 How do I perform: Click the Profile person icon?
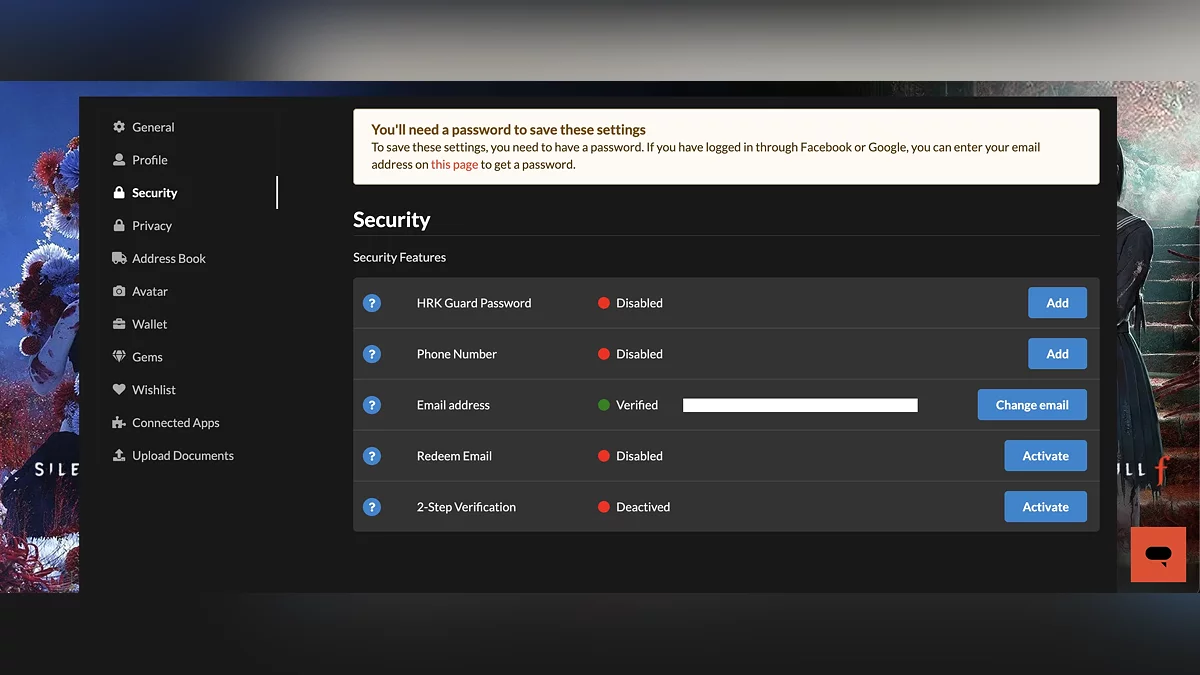click(119, 160)
